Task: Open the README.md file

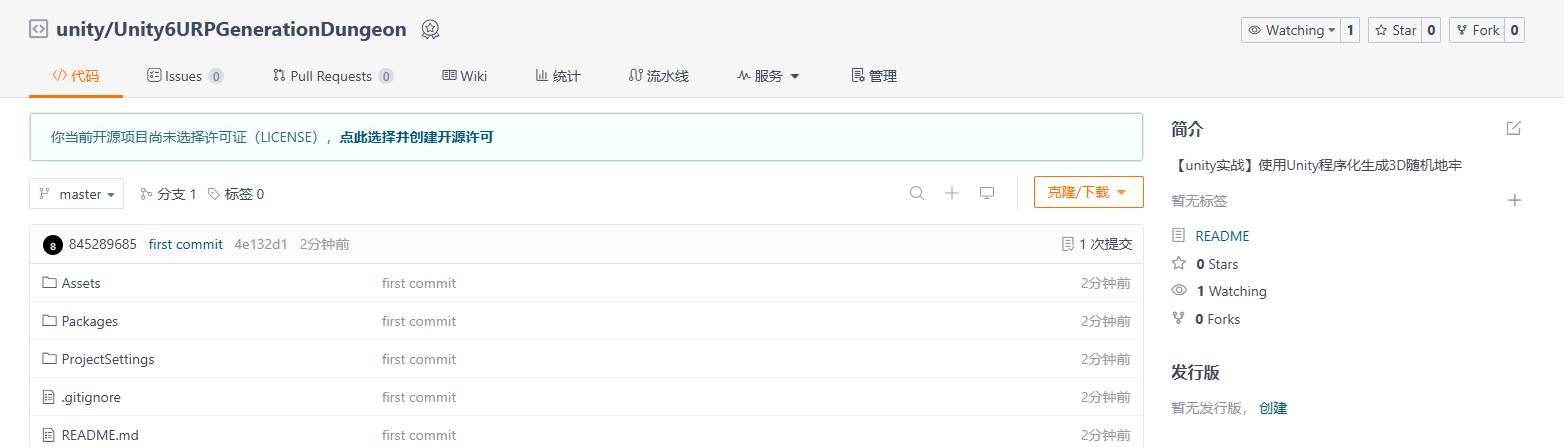Action: tap(100, 435)
